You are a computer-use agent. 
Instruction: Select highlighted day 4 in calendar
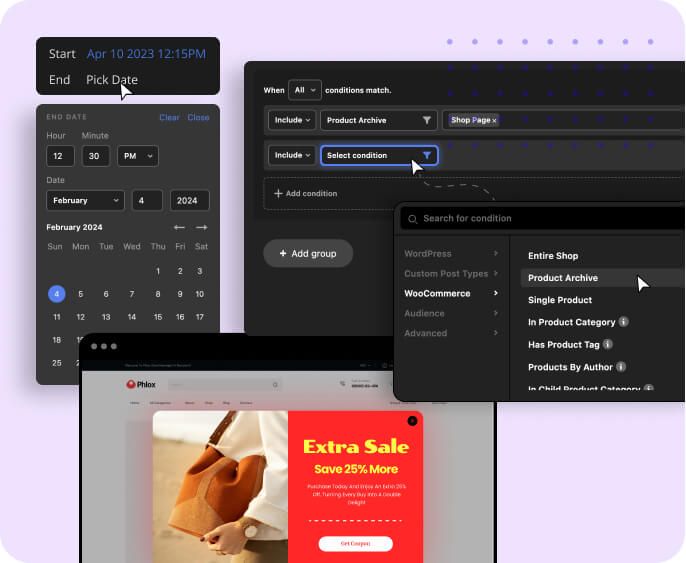[56, 294]
